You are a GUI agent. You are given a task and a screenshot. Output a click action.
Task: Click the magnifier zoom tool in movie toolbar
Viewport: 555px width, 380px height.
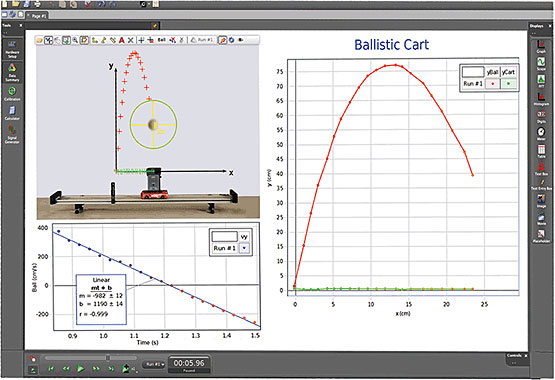coord(75,40)
